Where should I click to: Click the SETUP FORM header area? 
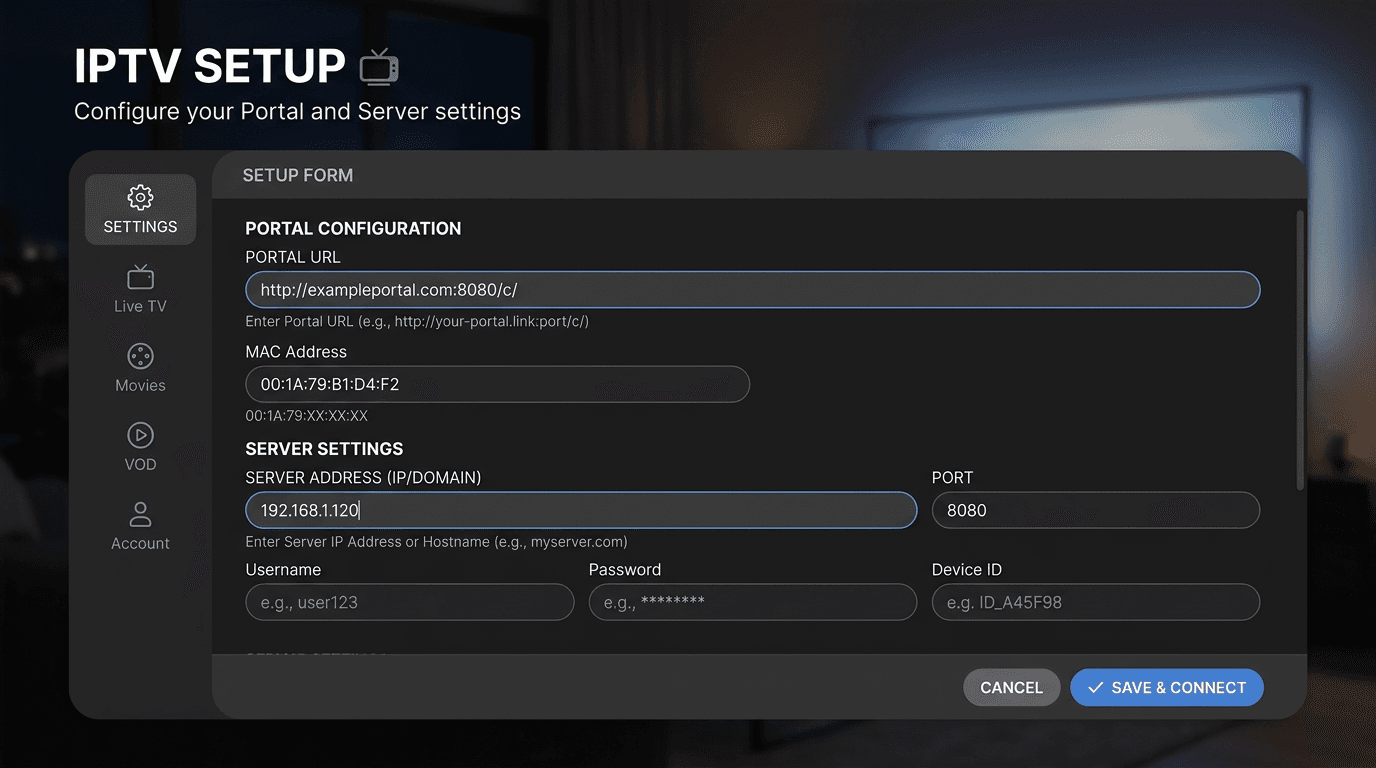[297, 175]
